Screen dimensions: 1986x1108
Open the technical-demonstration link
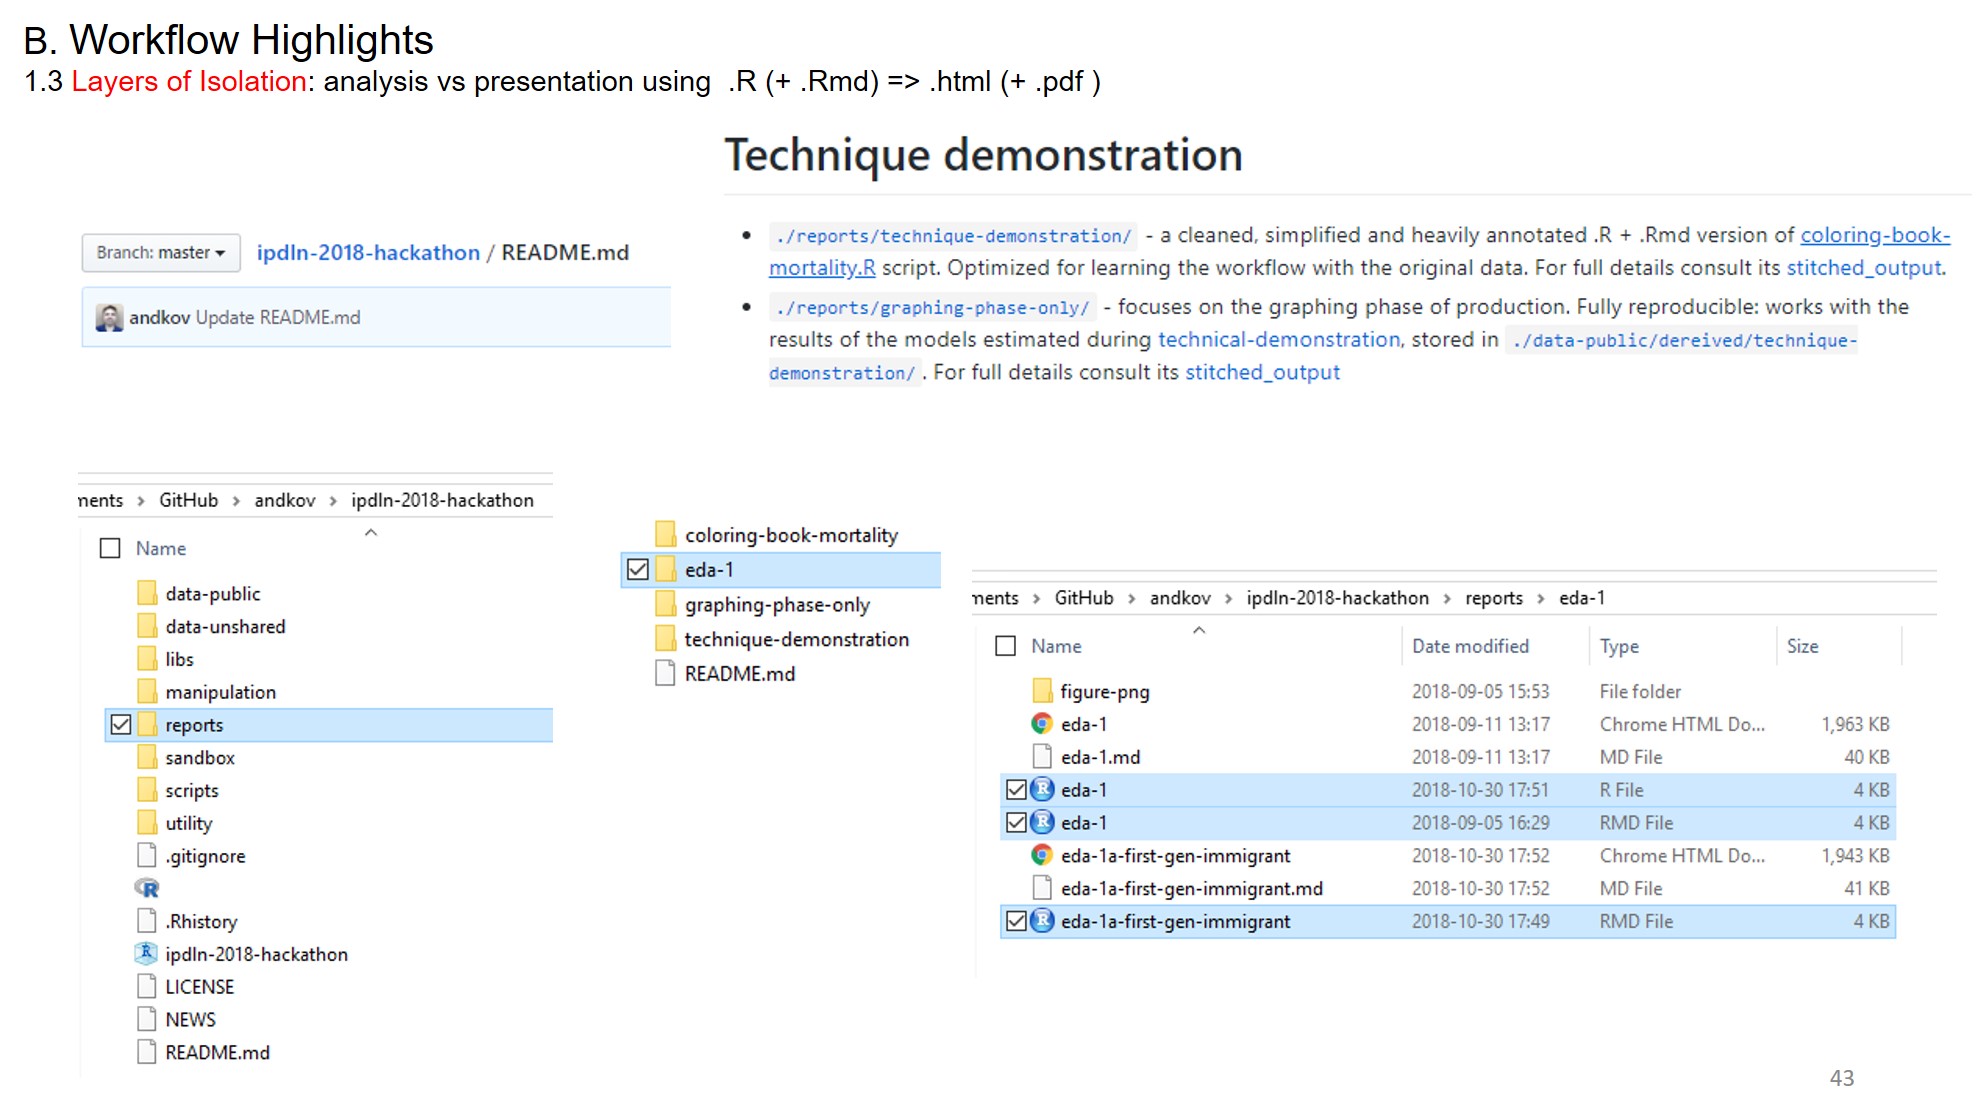1278,339
